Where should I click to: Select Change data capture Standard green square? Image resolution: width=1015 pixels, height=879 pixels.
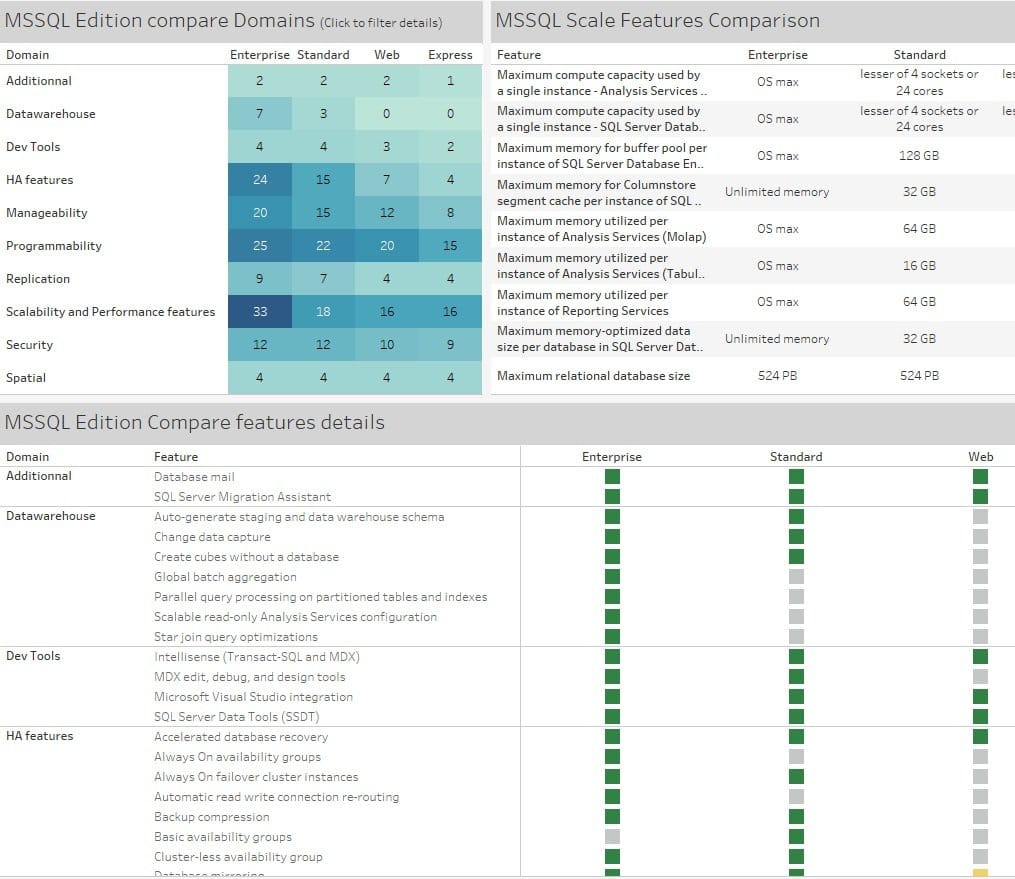[796, 537]
